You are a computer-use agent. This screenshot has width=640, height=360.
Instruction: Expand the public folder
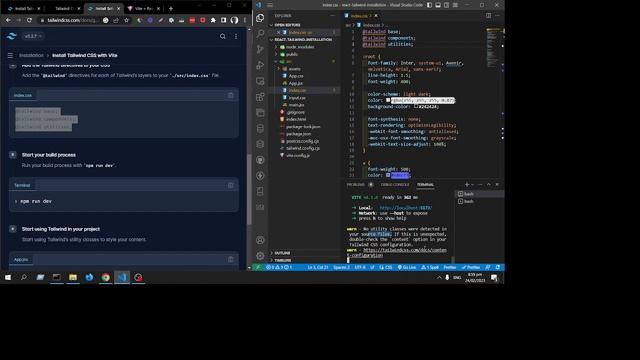(292, 54)
